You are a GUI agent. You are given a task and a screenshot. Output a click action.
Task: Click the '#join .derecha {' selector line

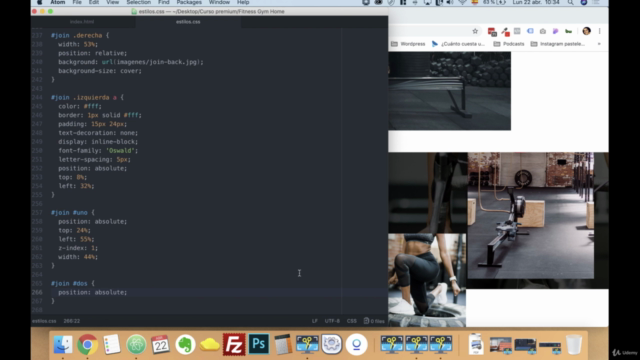click(x=80, y=36)
